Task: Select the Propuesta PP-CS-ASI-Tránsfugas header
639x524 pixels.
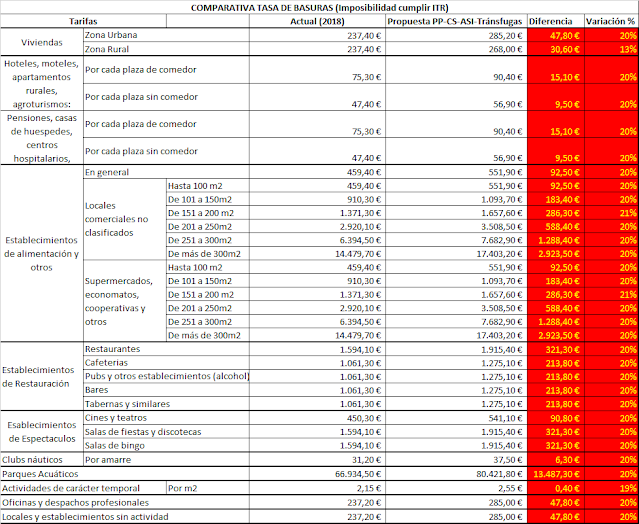Action: 456,21
